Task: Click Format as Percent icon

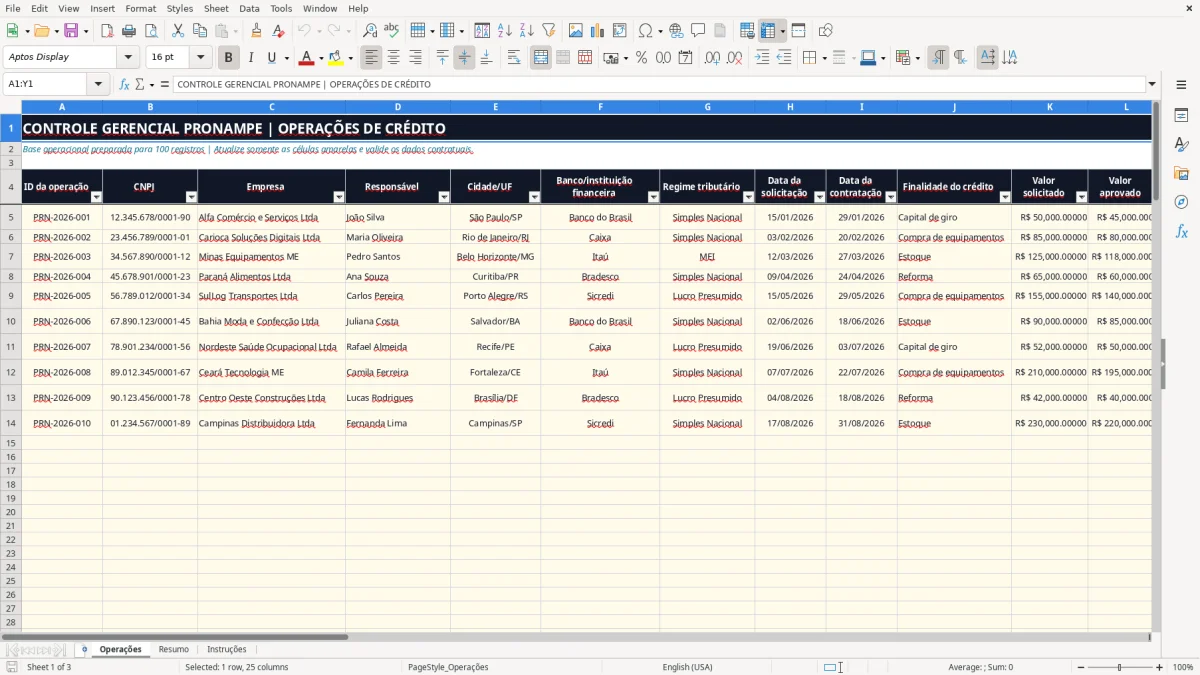Action: [x=641, y=58]
